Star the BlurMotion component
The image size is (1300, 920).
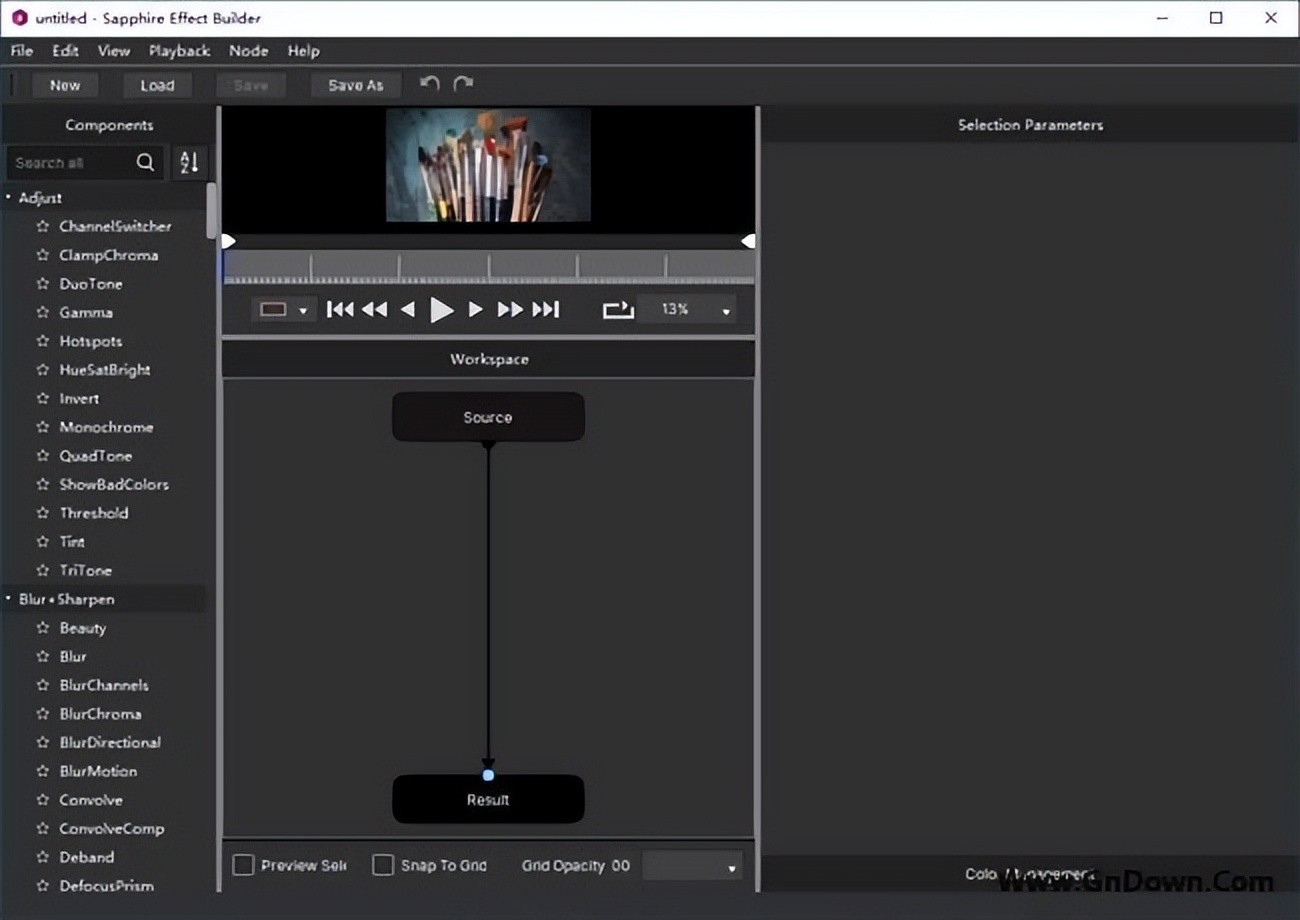[43, 772]
